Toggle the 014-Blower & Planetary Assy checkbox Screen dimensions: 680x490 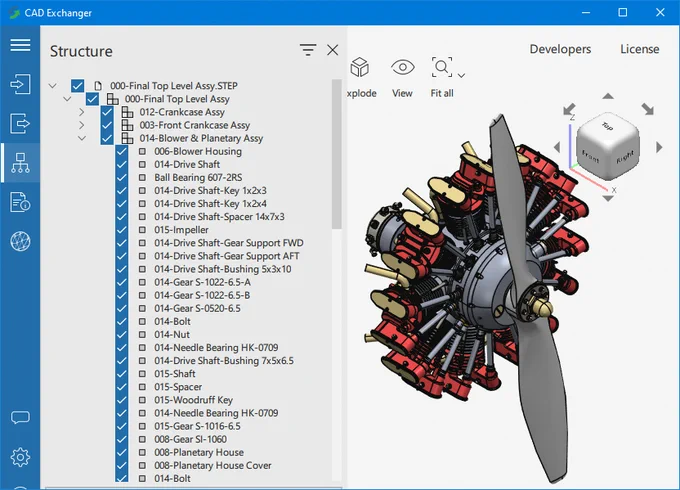coord(107,138)
